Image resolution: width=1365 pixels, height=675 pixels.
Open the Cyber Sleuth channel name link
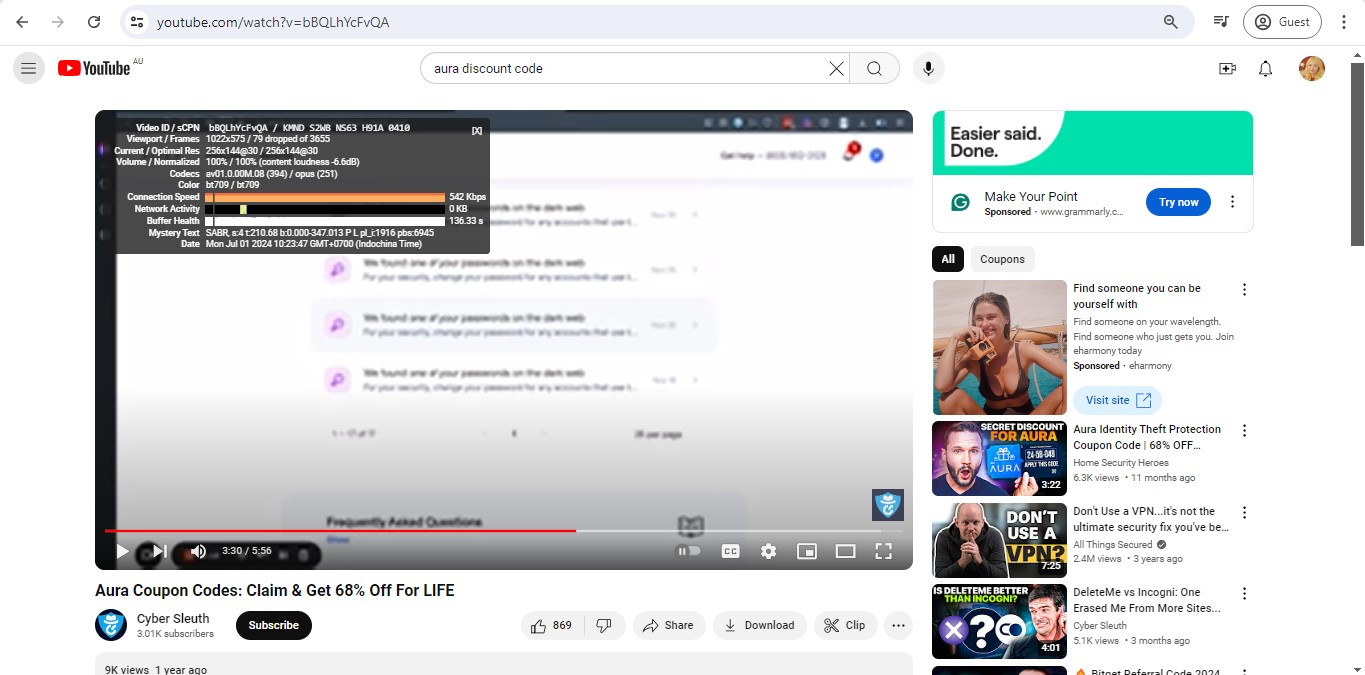(x=173, y=618)
